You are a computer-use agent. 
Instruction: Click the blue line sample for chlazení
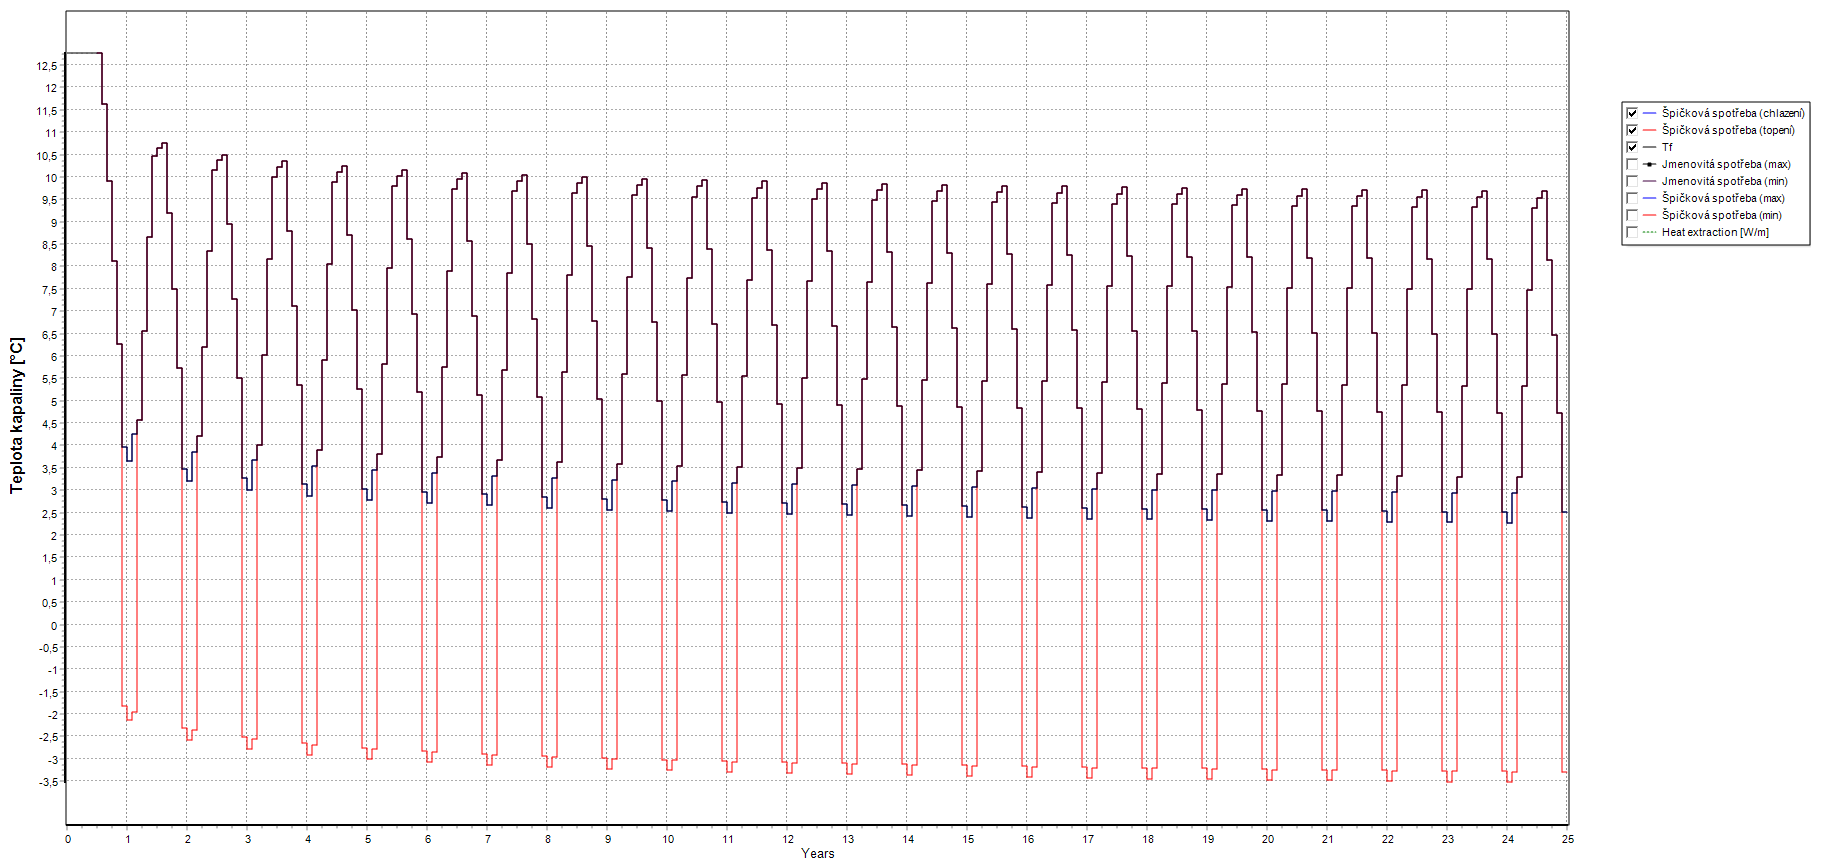[x=1649, y=113]
